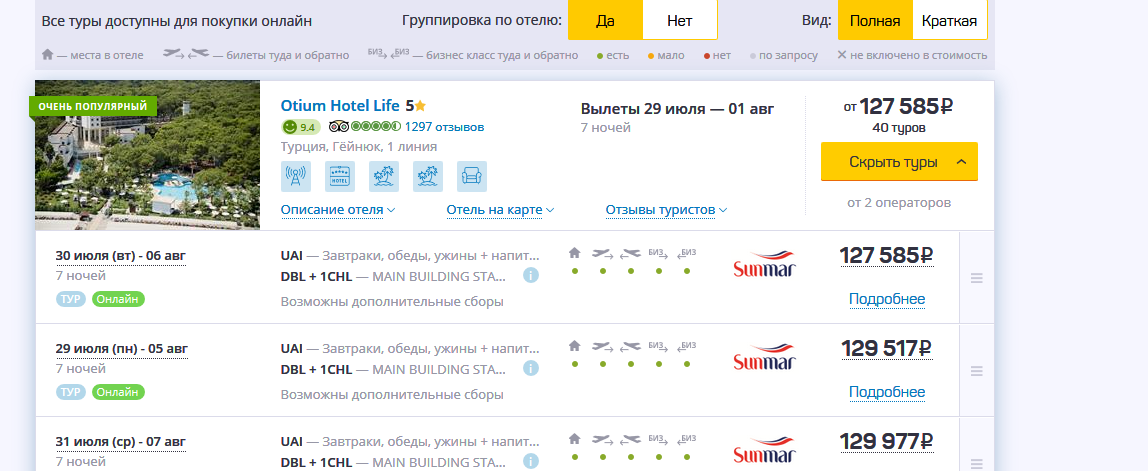Click the armchair amenity icon

click(x=472, y=177)
